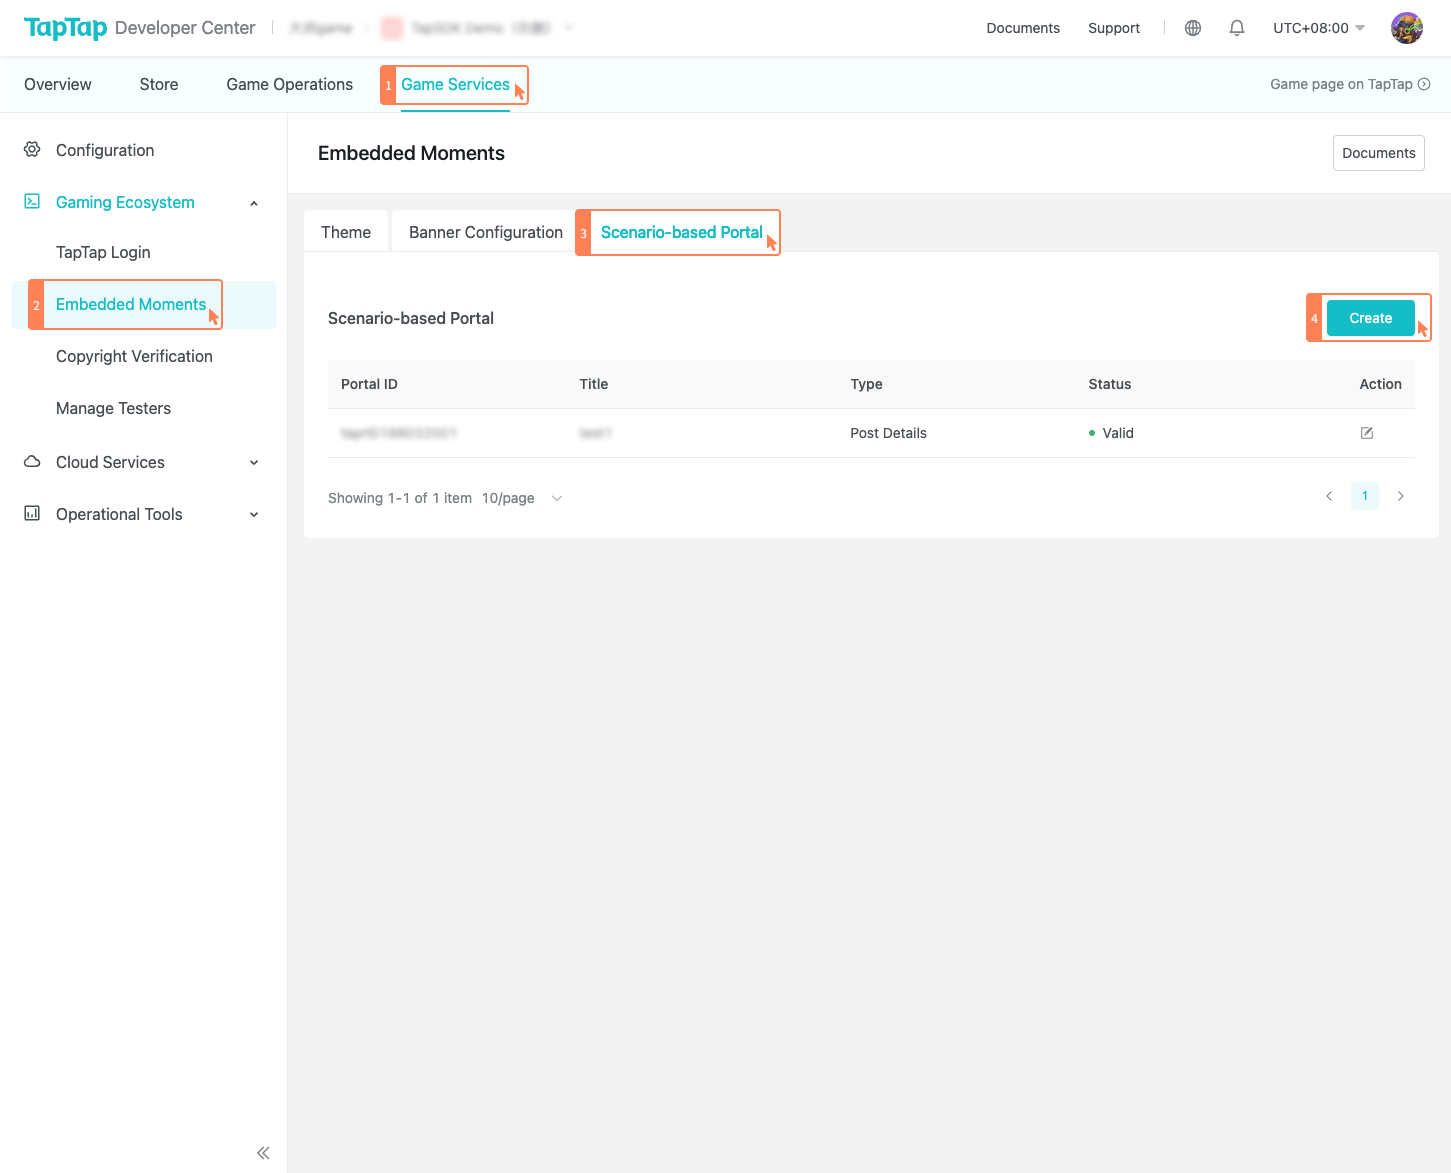Click the Developer Center header text

coord(185,28)
